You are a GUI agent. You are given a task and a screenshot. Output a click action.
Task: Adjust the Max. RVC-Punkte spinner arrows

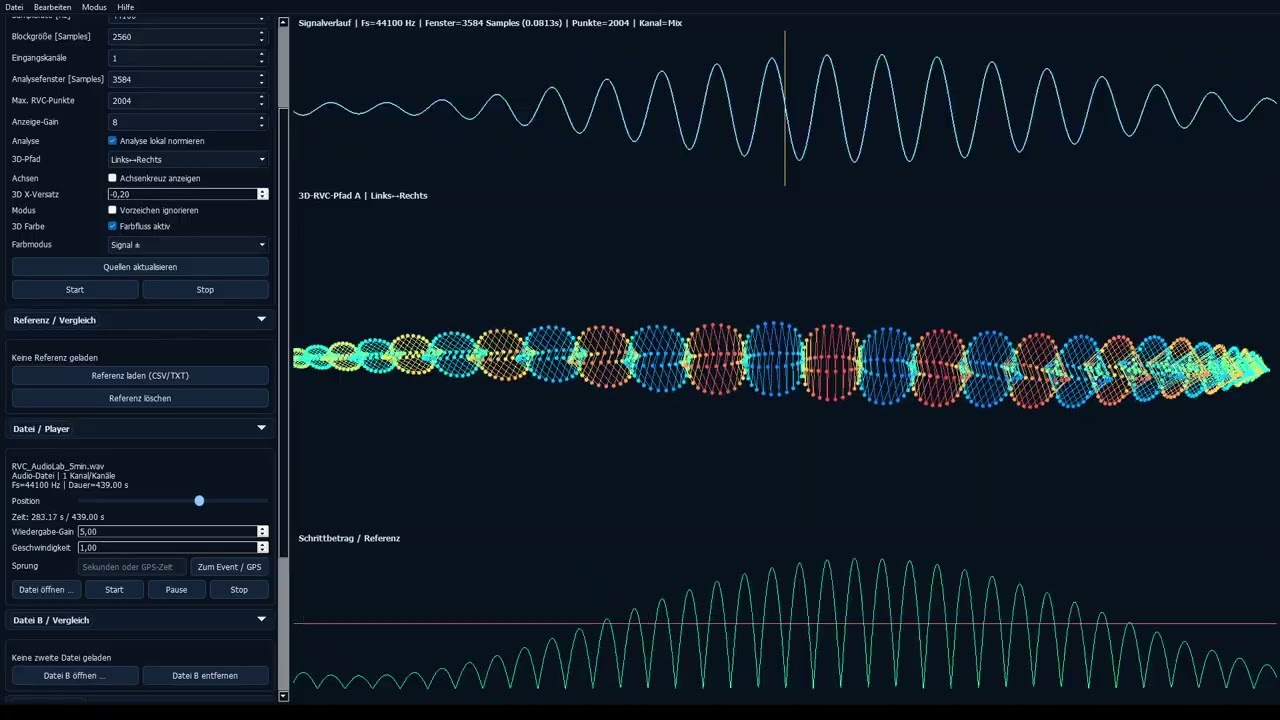click(262, 100)
